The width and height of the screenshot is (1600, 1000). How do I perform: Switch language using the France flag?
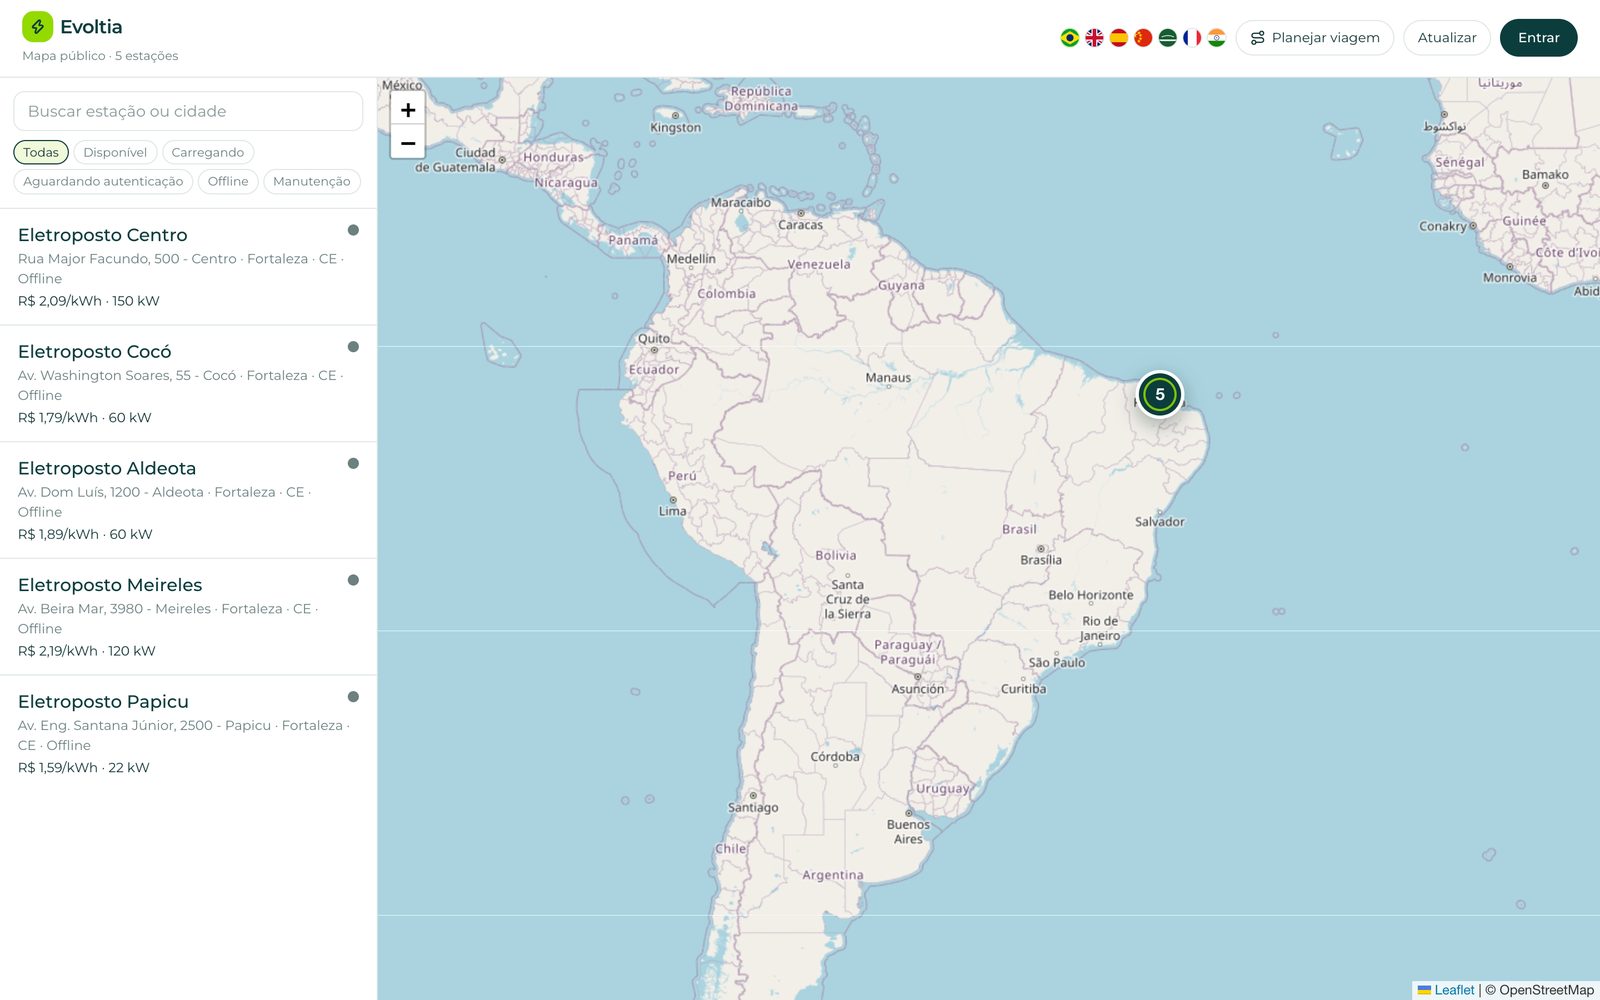tap(1192, 38)
